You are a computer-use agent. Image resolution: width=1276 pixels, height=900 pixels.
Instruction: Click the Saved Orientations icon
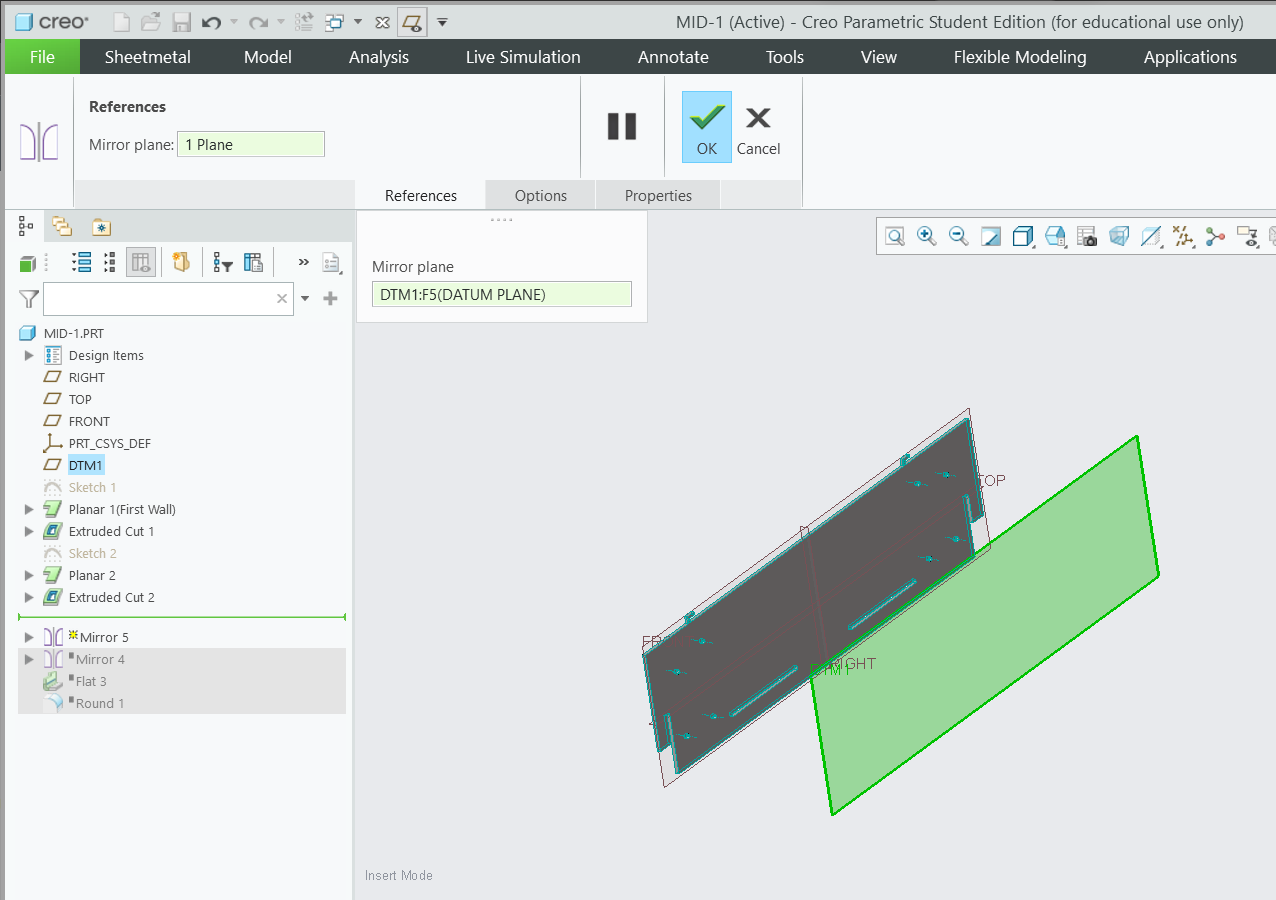click(1054, 236)
